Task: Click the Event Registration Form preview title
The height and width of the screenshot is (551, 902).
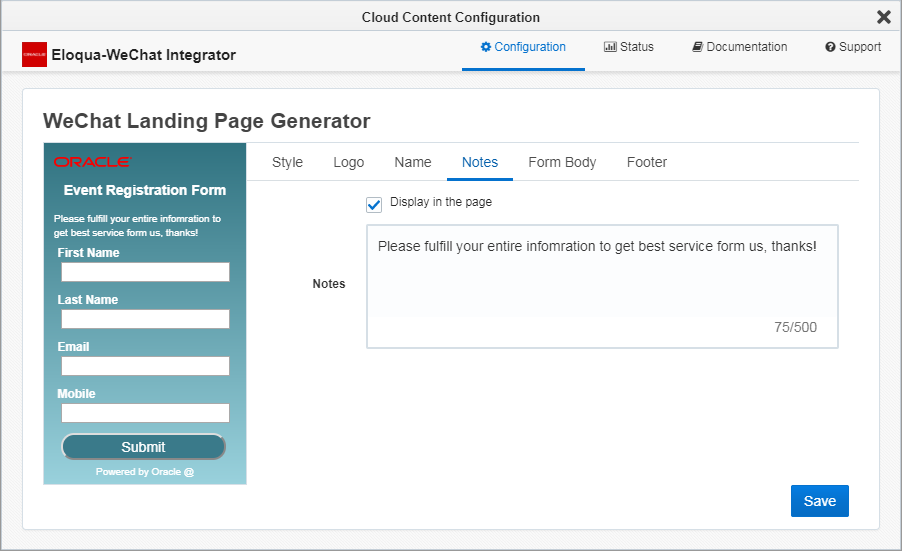Action: click(x=145, y=190)
